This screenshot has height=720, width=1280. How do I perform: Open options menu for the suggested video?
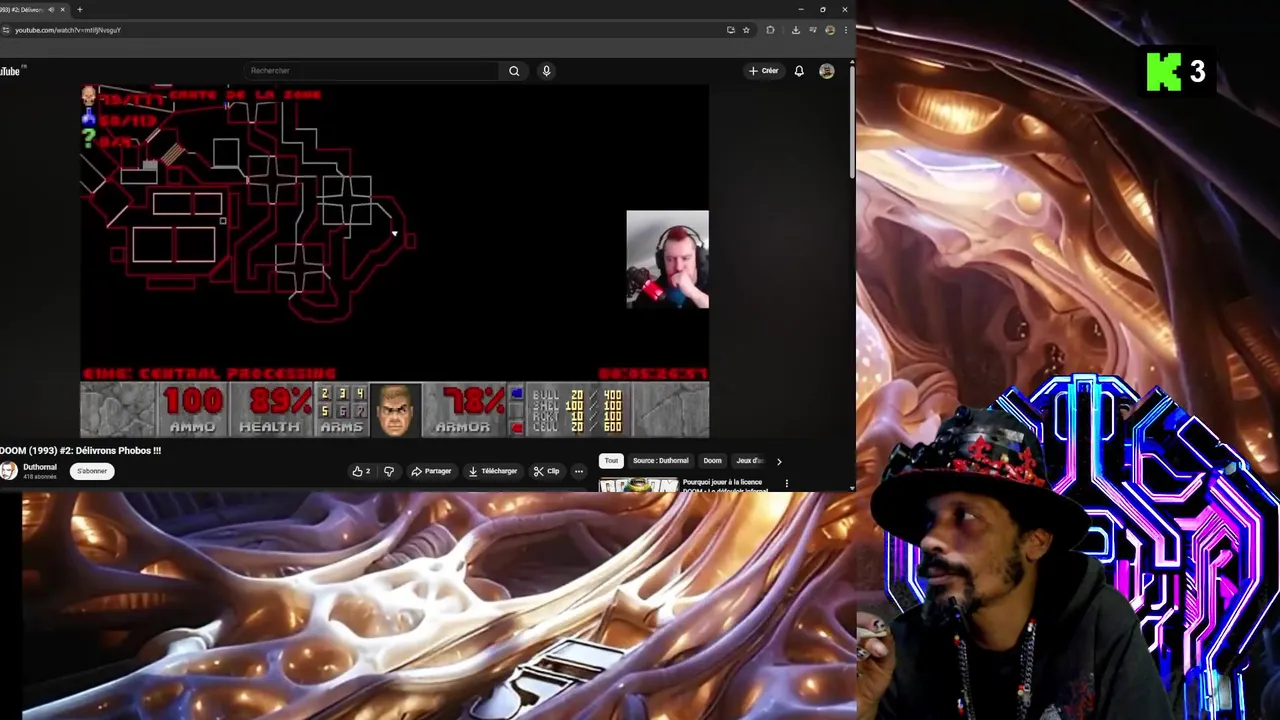tap(786, 484)
